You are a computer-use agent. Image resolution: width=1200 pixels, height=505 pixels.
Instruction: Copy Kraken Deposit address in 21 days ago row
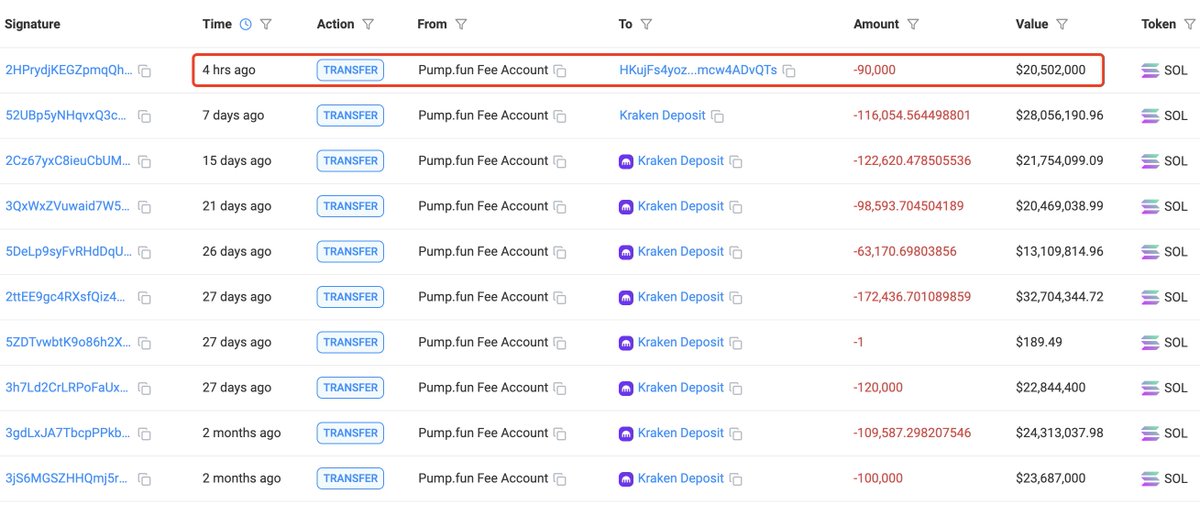coord(736,207)
